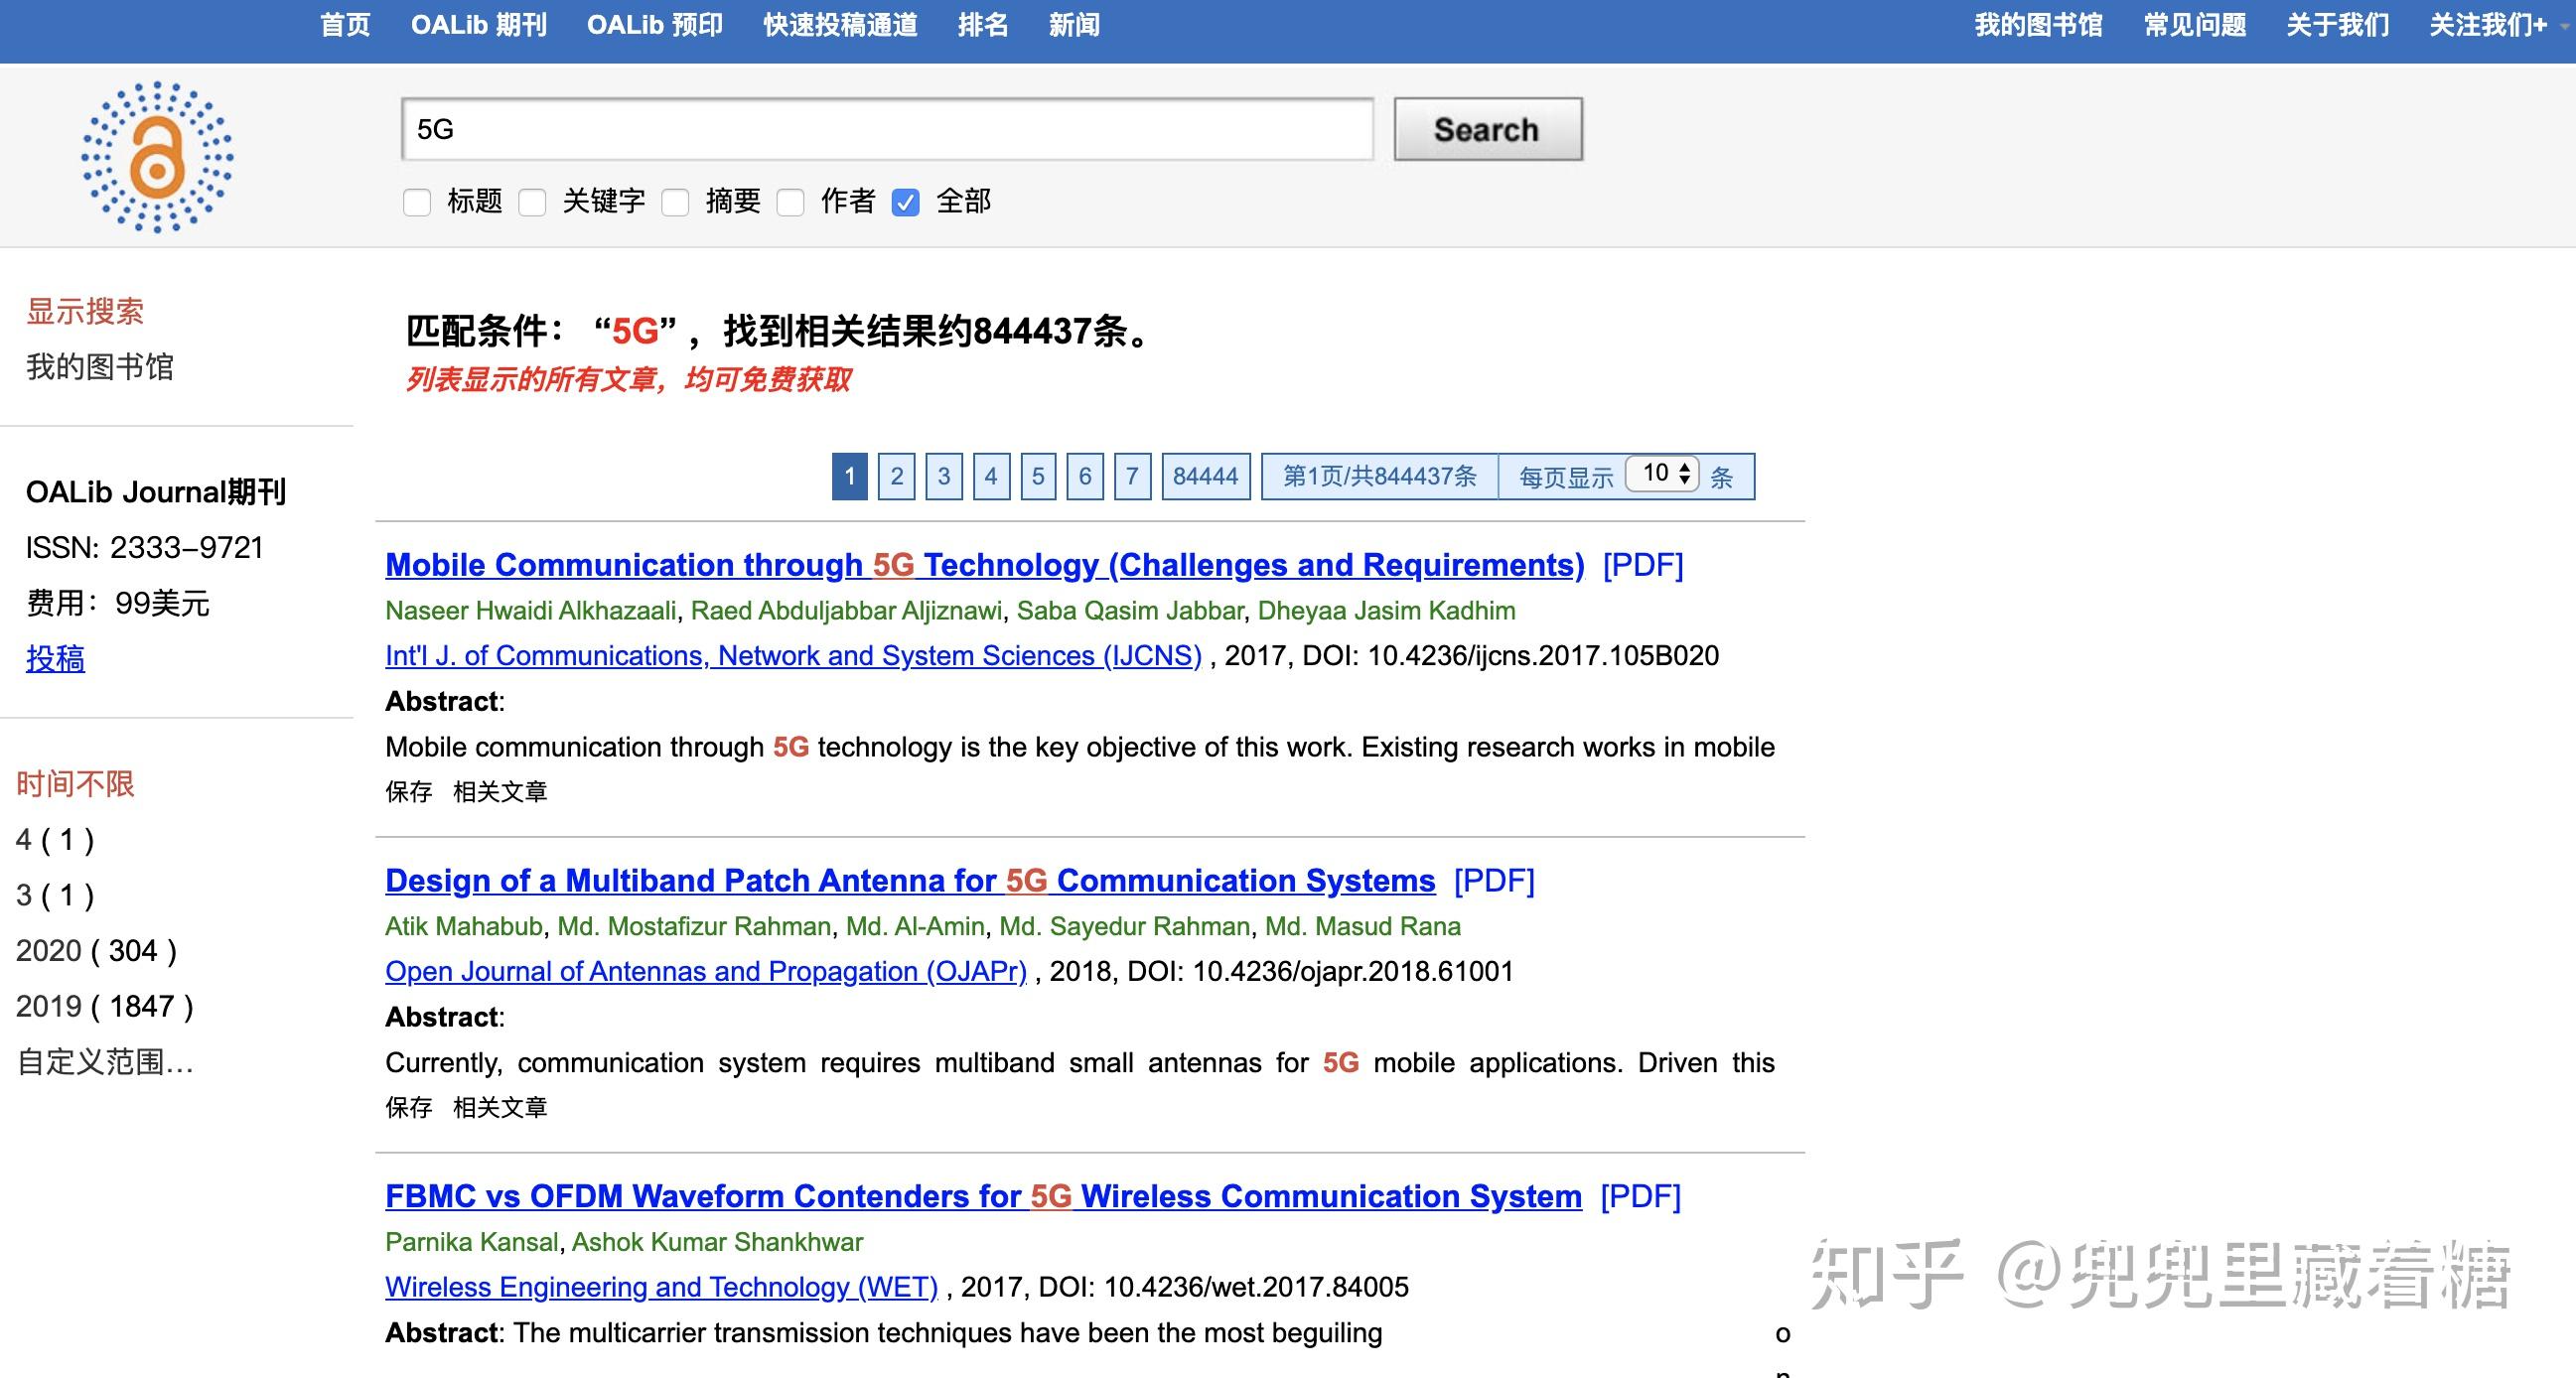Open 我的图书馆 in the left sidebar

pos(100,367)
